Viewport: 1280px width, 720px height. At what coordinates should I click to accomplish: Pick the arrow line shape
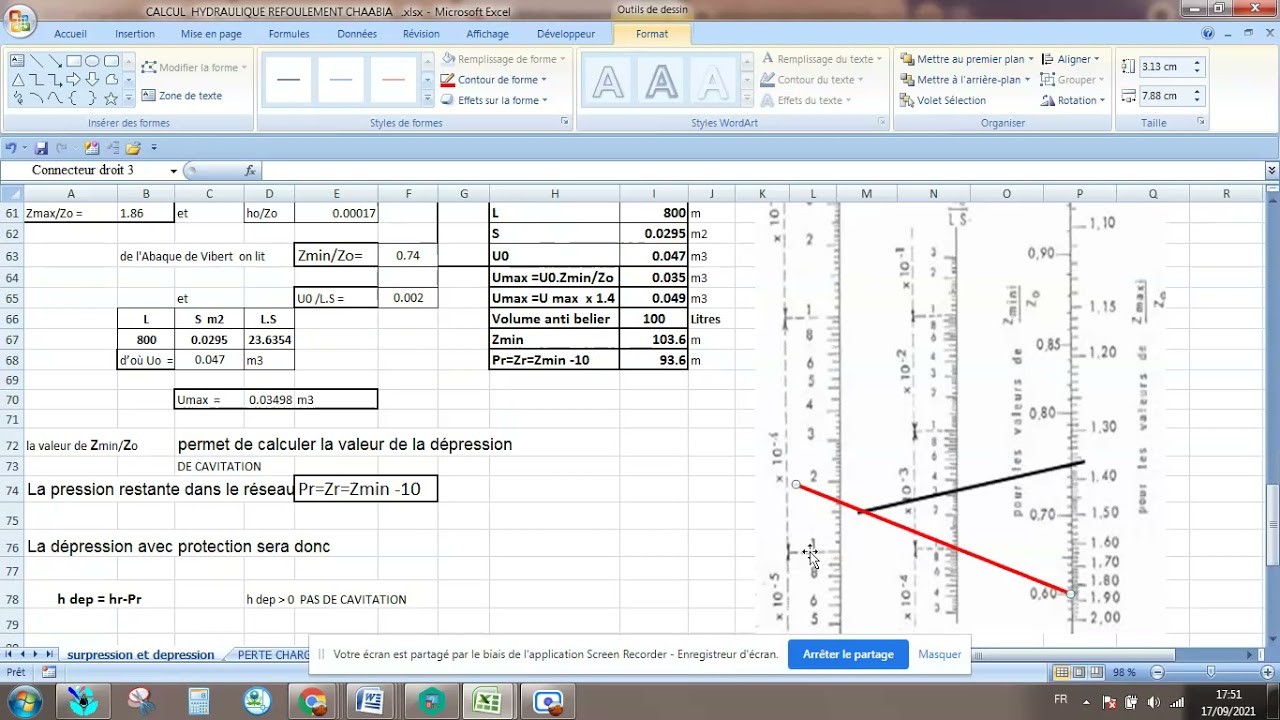(x=54, y=60)
